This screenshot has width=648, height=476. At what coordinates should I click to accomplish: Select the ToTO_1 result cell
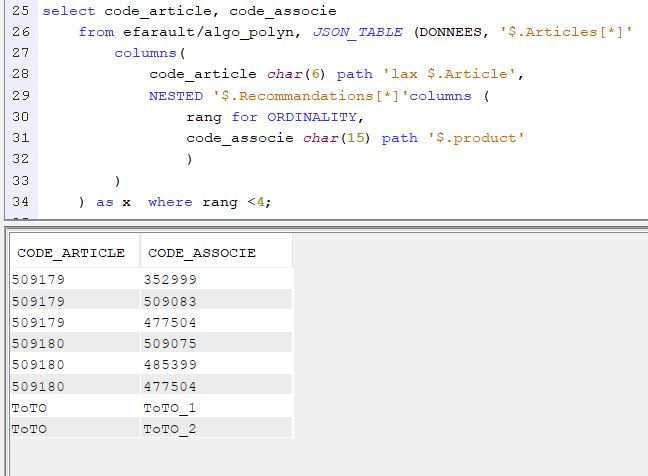pos(170,408)
